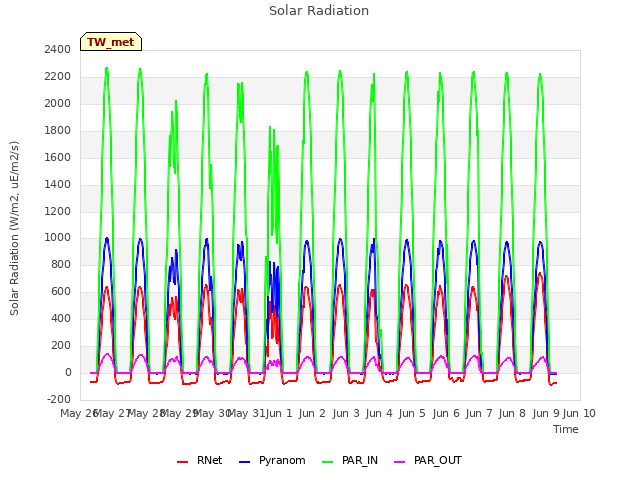This screenshot has width=640, height=480.
Task: Click the 800 y-axis tick label
Action: tap(61, 264)
